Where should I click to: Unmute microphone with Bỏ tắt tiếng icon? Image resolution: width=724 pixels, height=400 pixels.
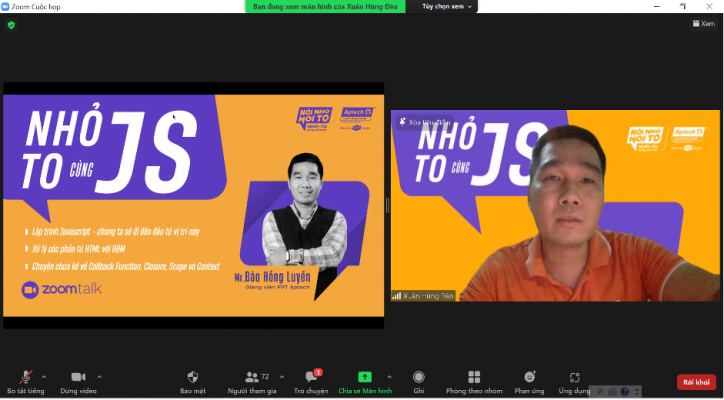point(22,376)
